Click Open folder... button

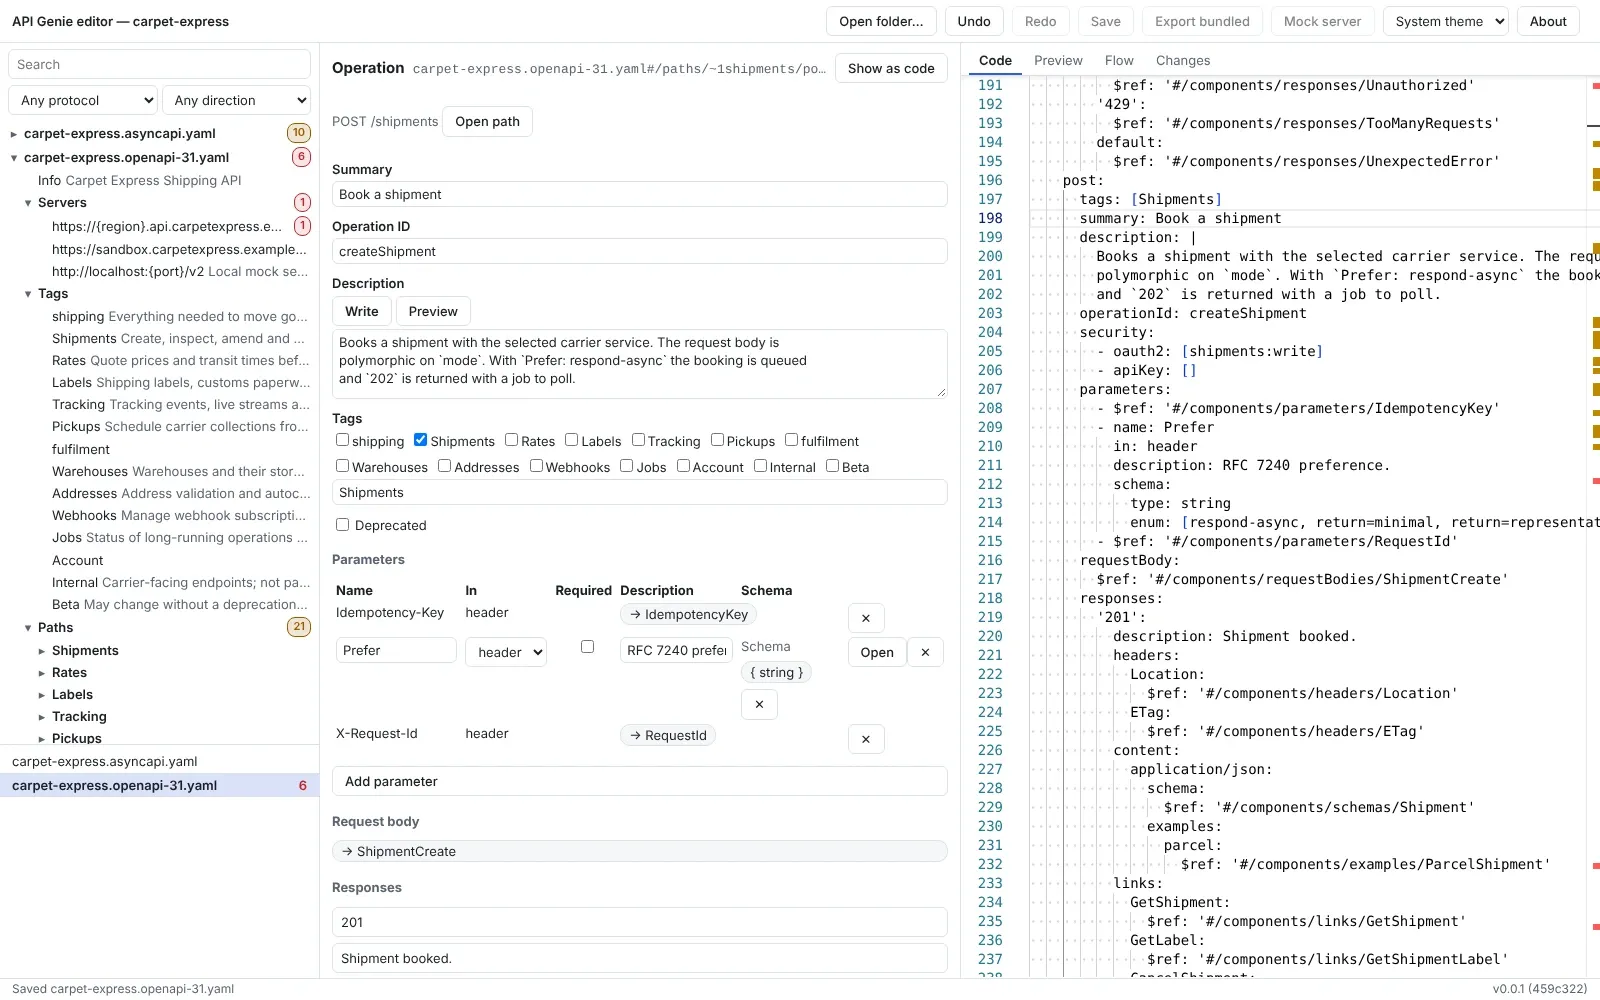click(881, 21)
